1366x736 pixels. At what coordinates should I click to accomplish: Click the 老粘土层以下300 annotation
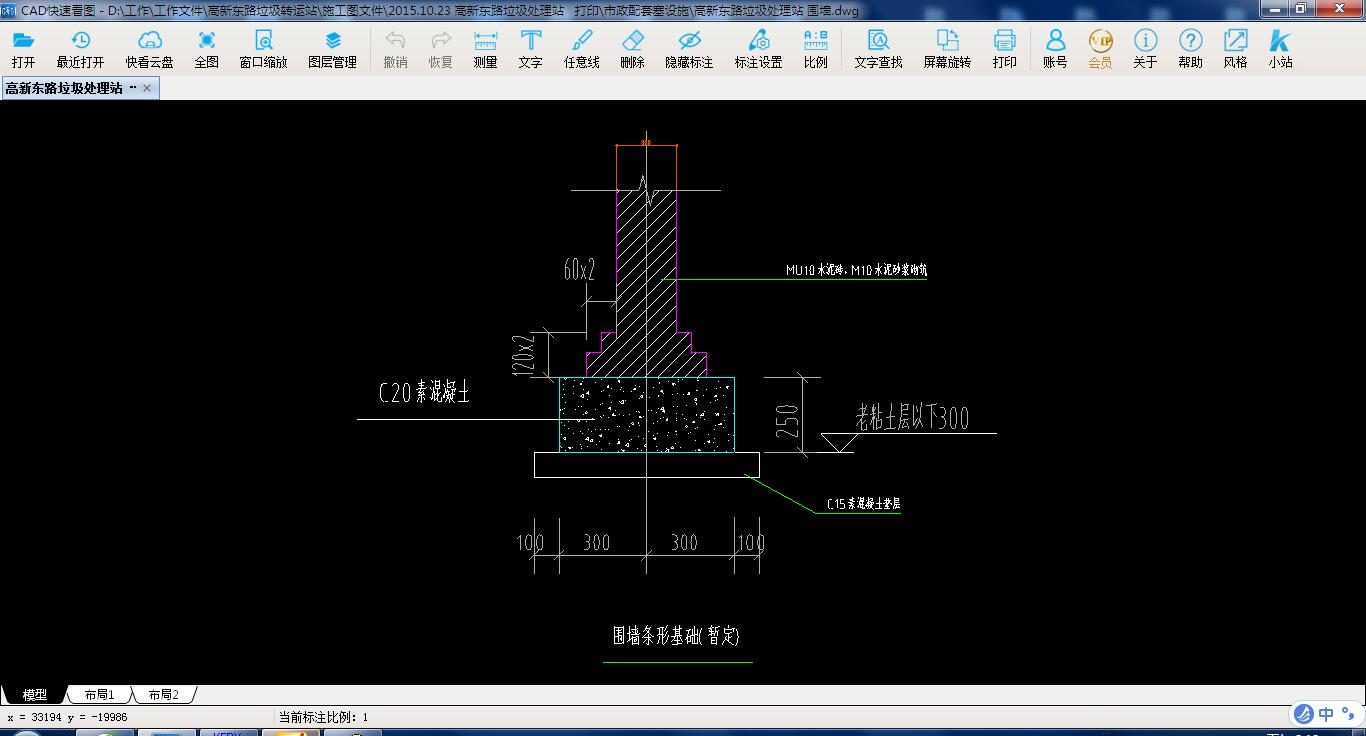912,417
